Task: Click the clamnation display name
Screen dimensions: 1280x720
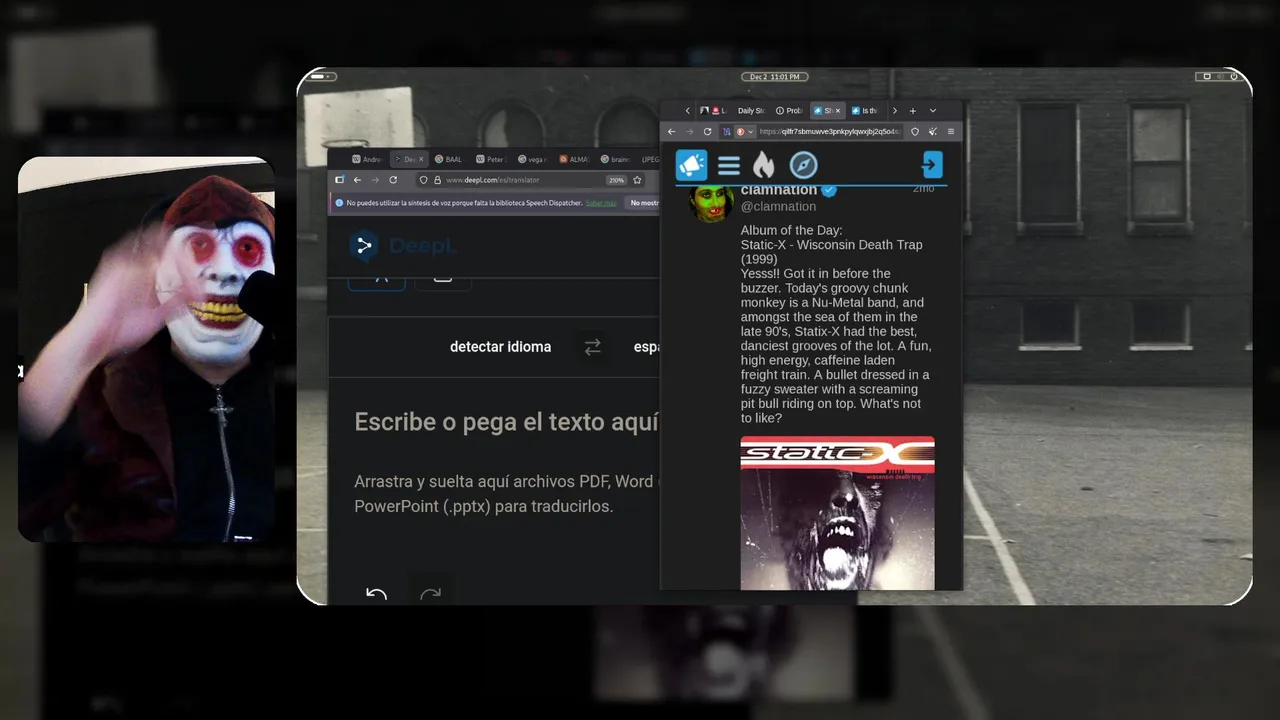Action: pos(779,190)
